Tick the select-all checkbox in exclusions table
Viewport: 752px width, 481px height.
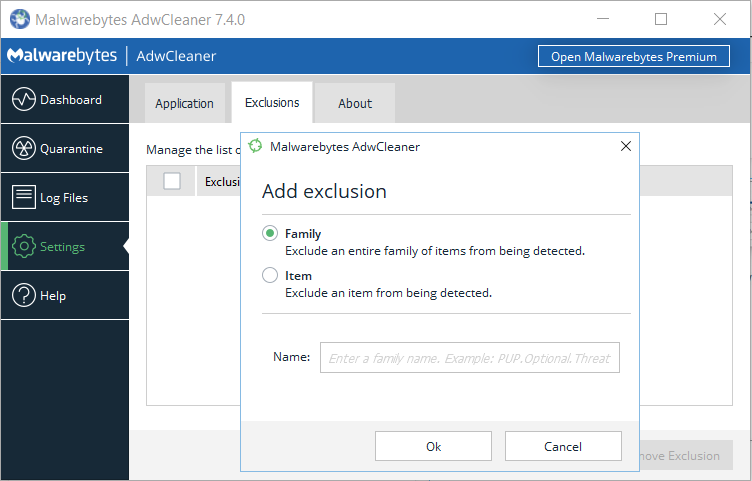[x=172, y=181]
